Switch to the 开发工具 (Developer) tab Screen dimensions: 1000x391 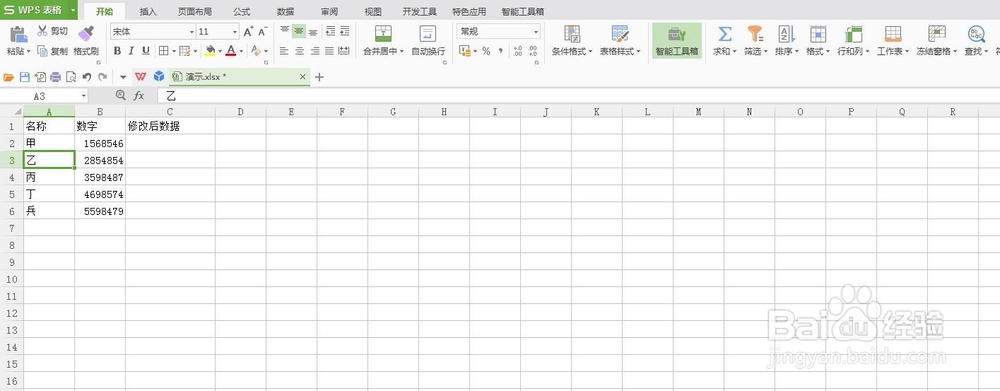pos(420,11)
